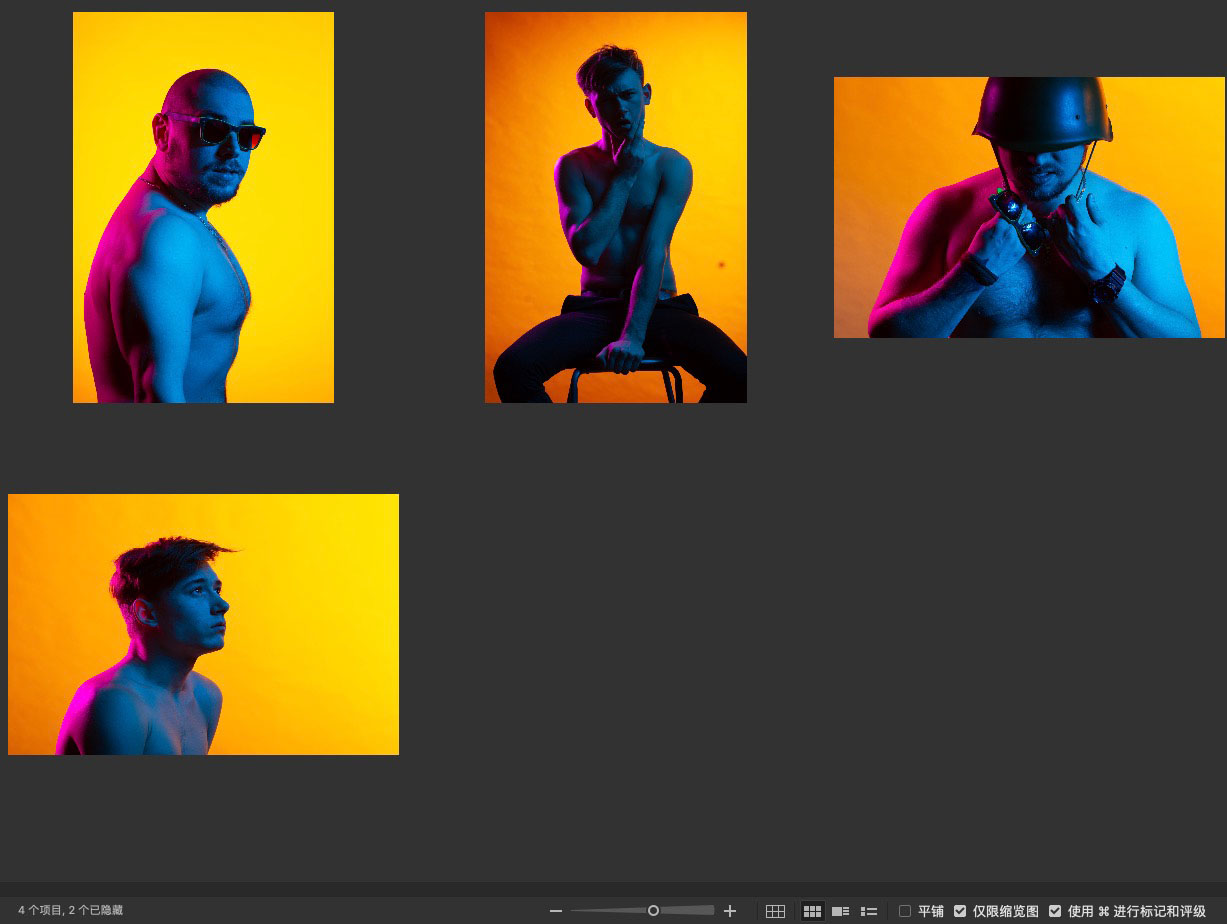Click the 仅限缩览图 label text
Screen dimensions: 1227x924
(x=1006, y=911)
